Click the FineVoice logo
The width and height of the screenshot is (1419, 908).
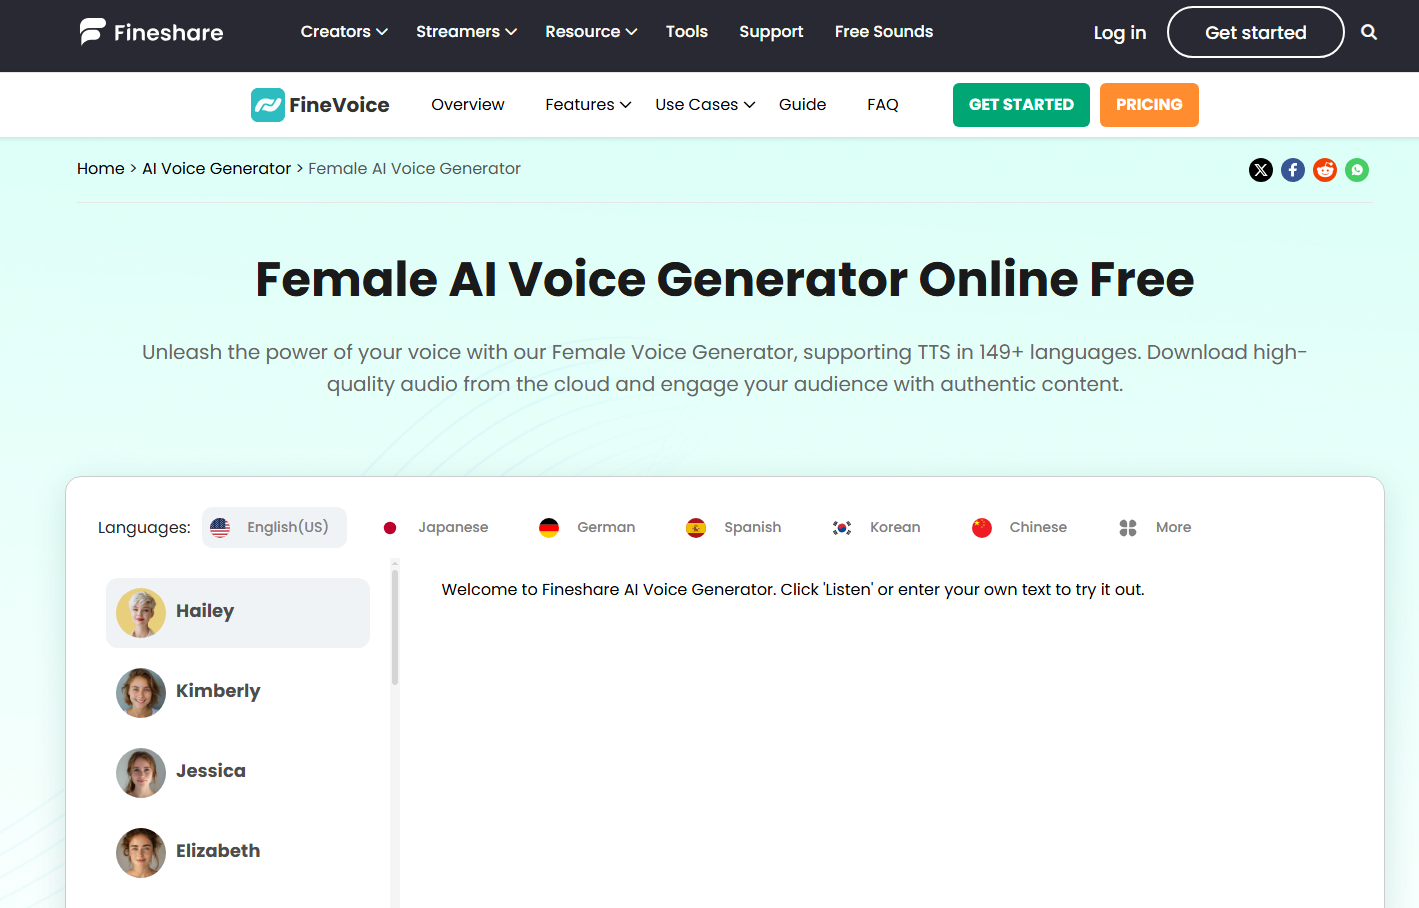(319, 104)
